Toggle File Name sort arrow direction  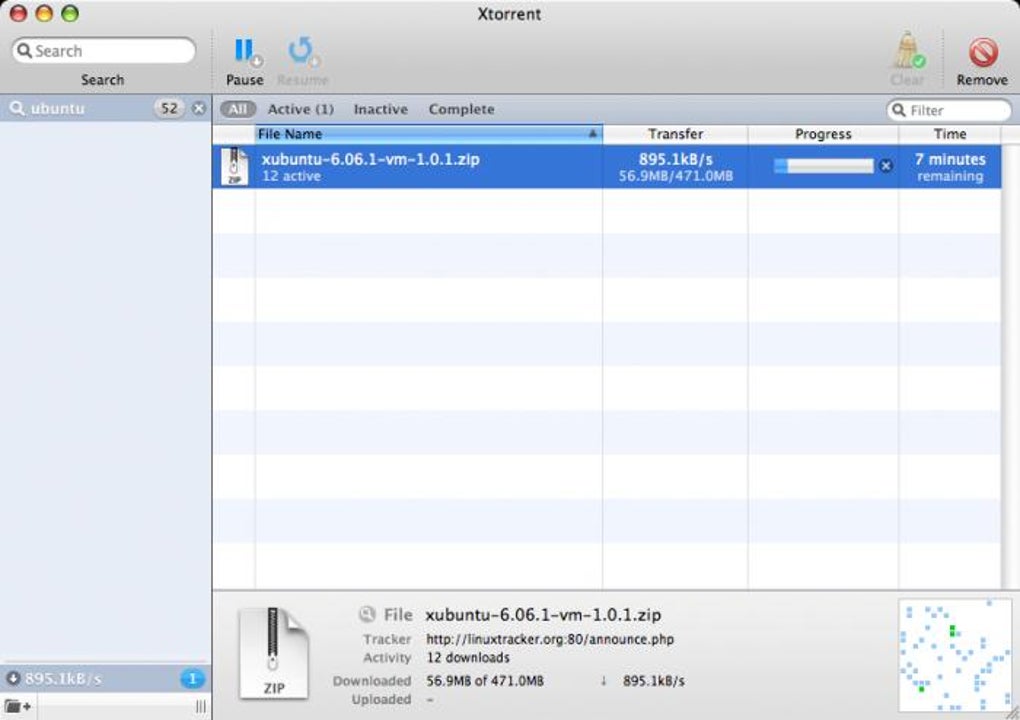point(592,133)
